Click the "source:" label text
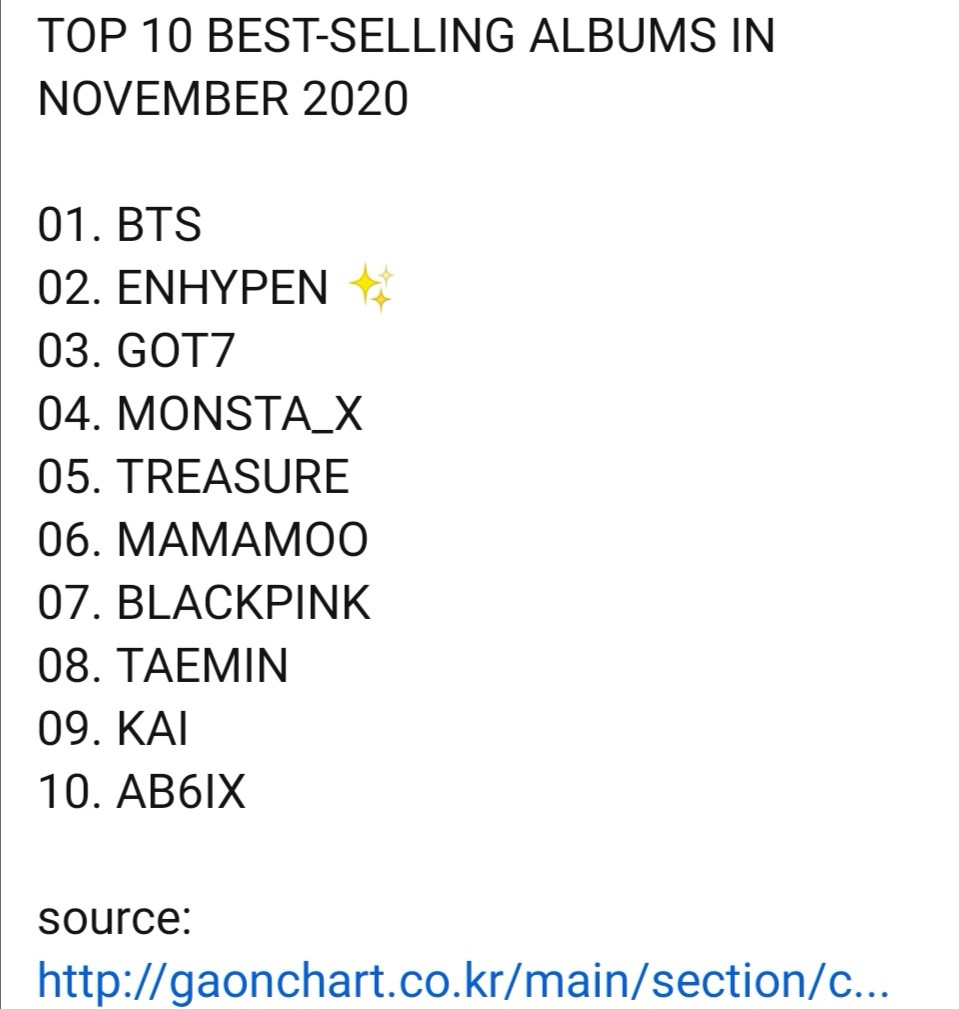 tap(114, 919)
